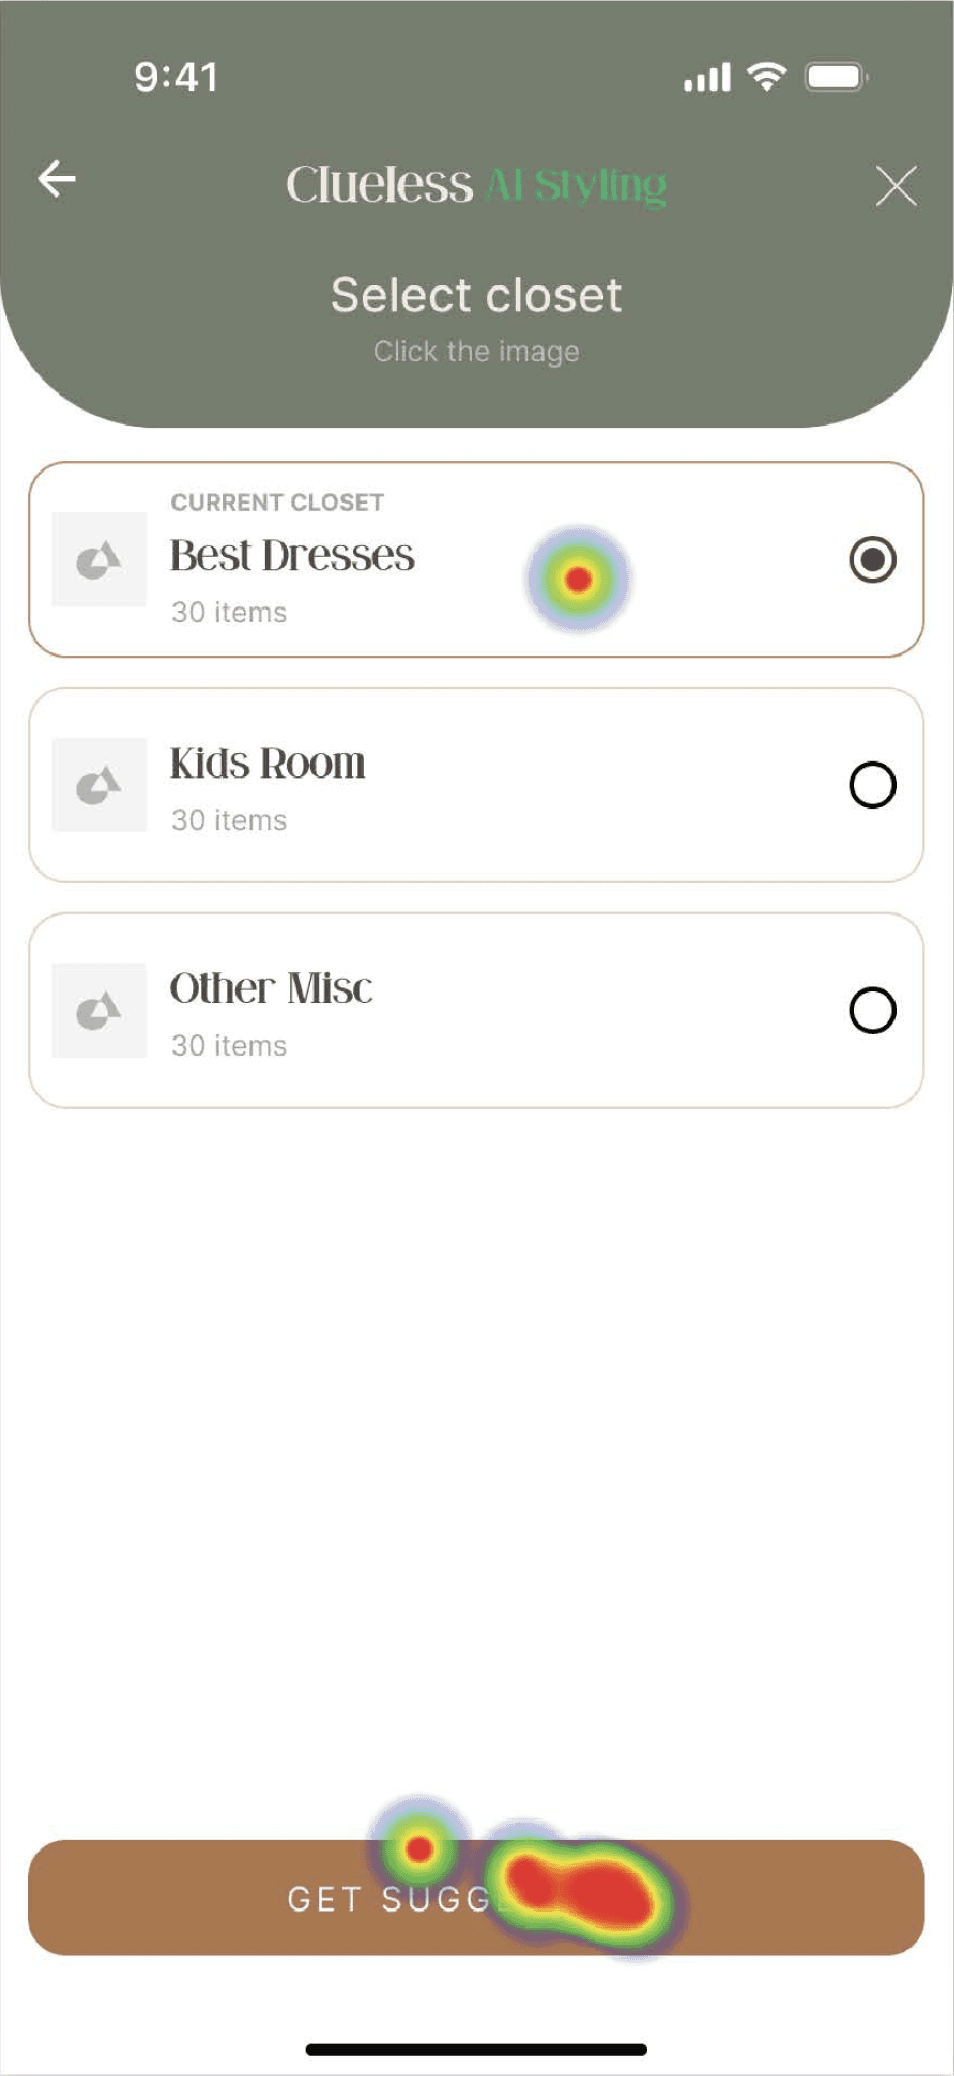Screen dimensions: 954x2076
Task: Click the Best Dresses closet title
Action: [x=292, y=556]
